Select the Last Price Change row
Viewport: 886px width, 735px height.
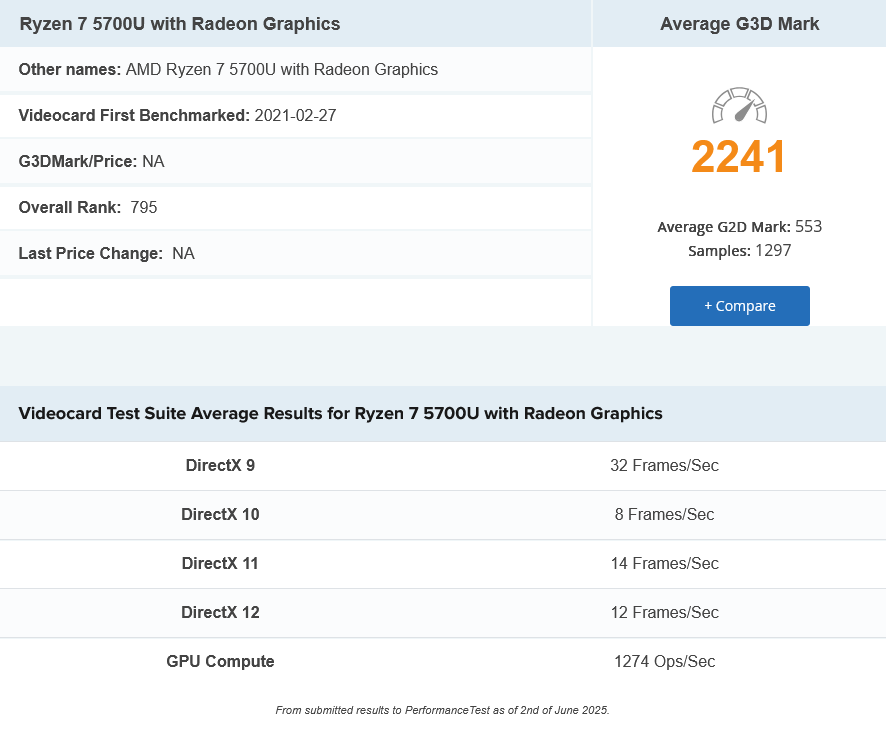pos(106,254)
